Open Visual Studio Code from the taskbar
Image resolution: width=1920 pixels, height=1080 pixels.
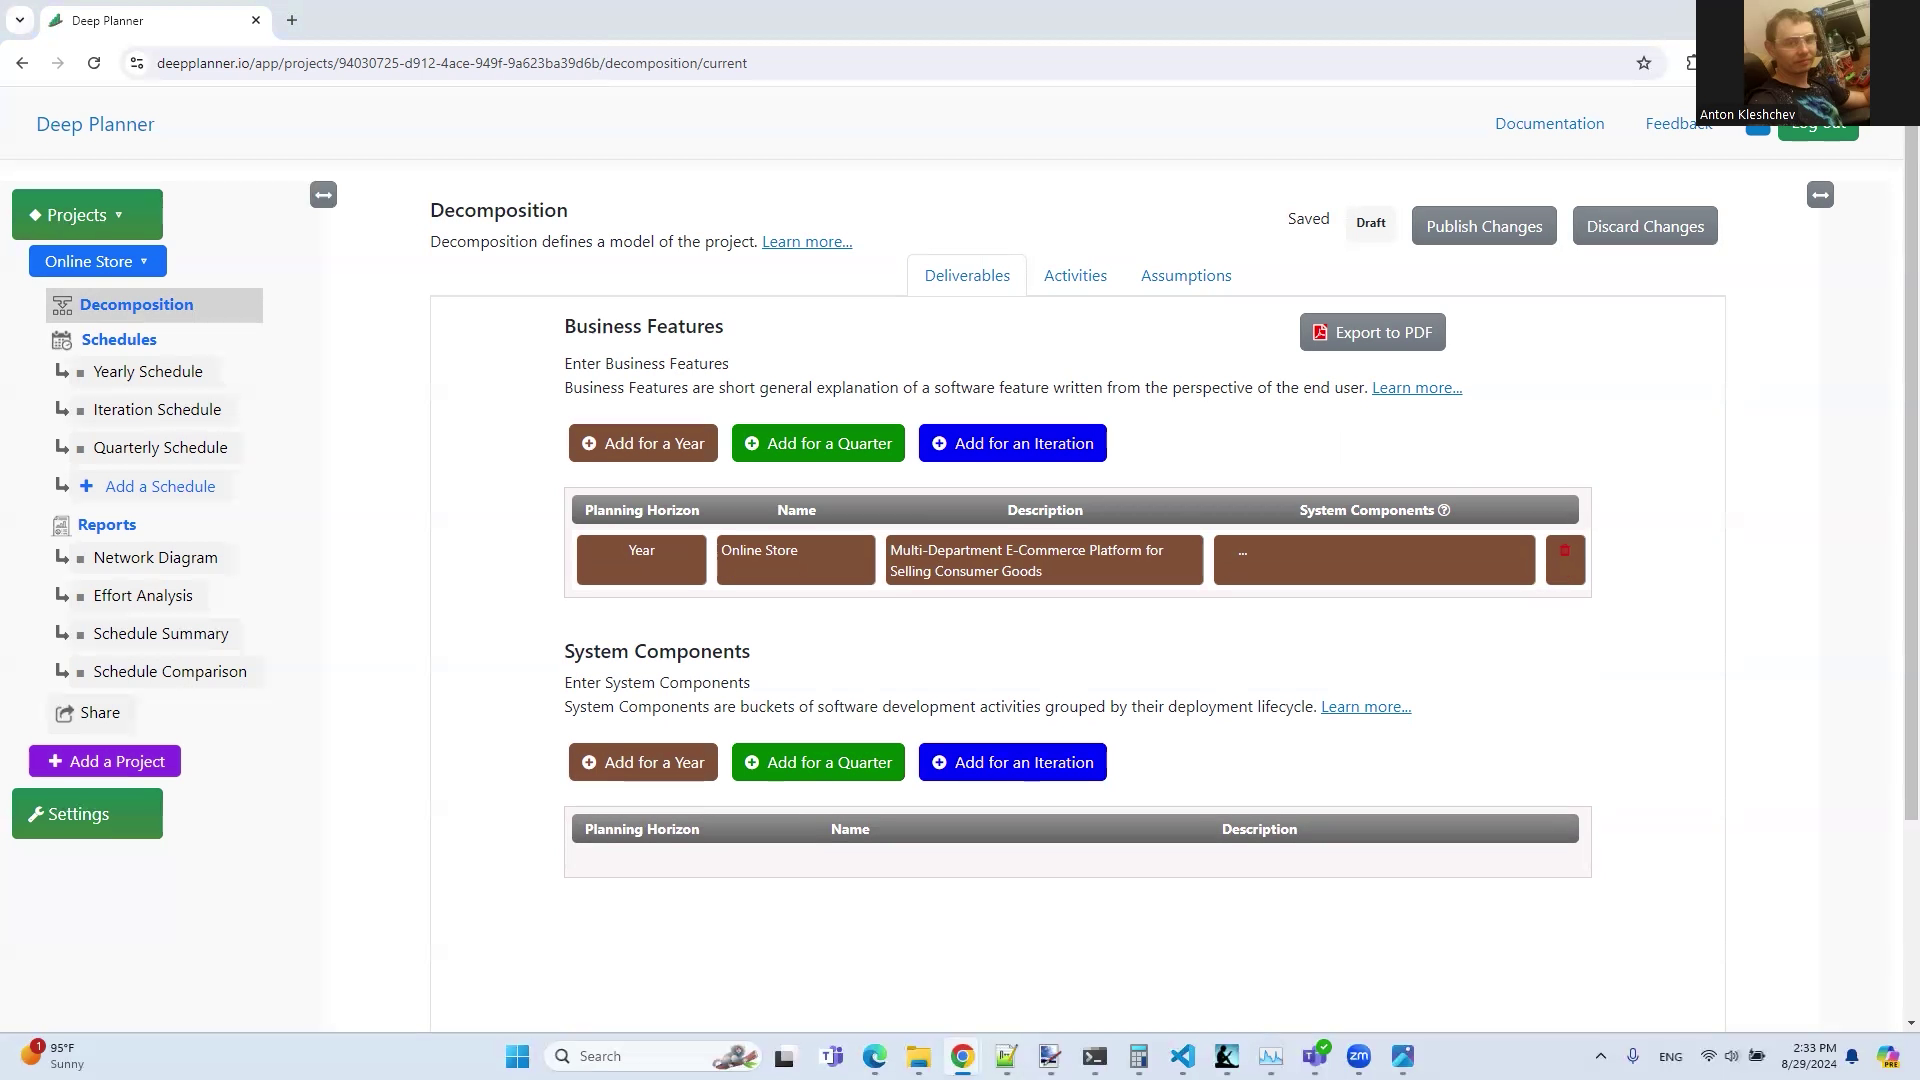coord(1182,1056)
